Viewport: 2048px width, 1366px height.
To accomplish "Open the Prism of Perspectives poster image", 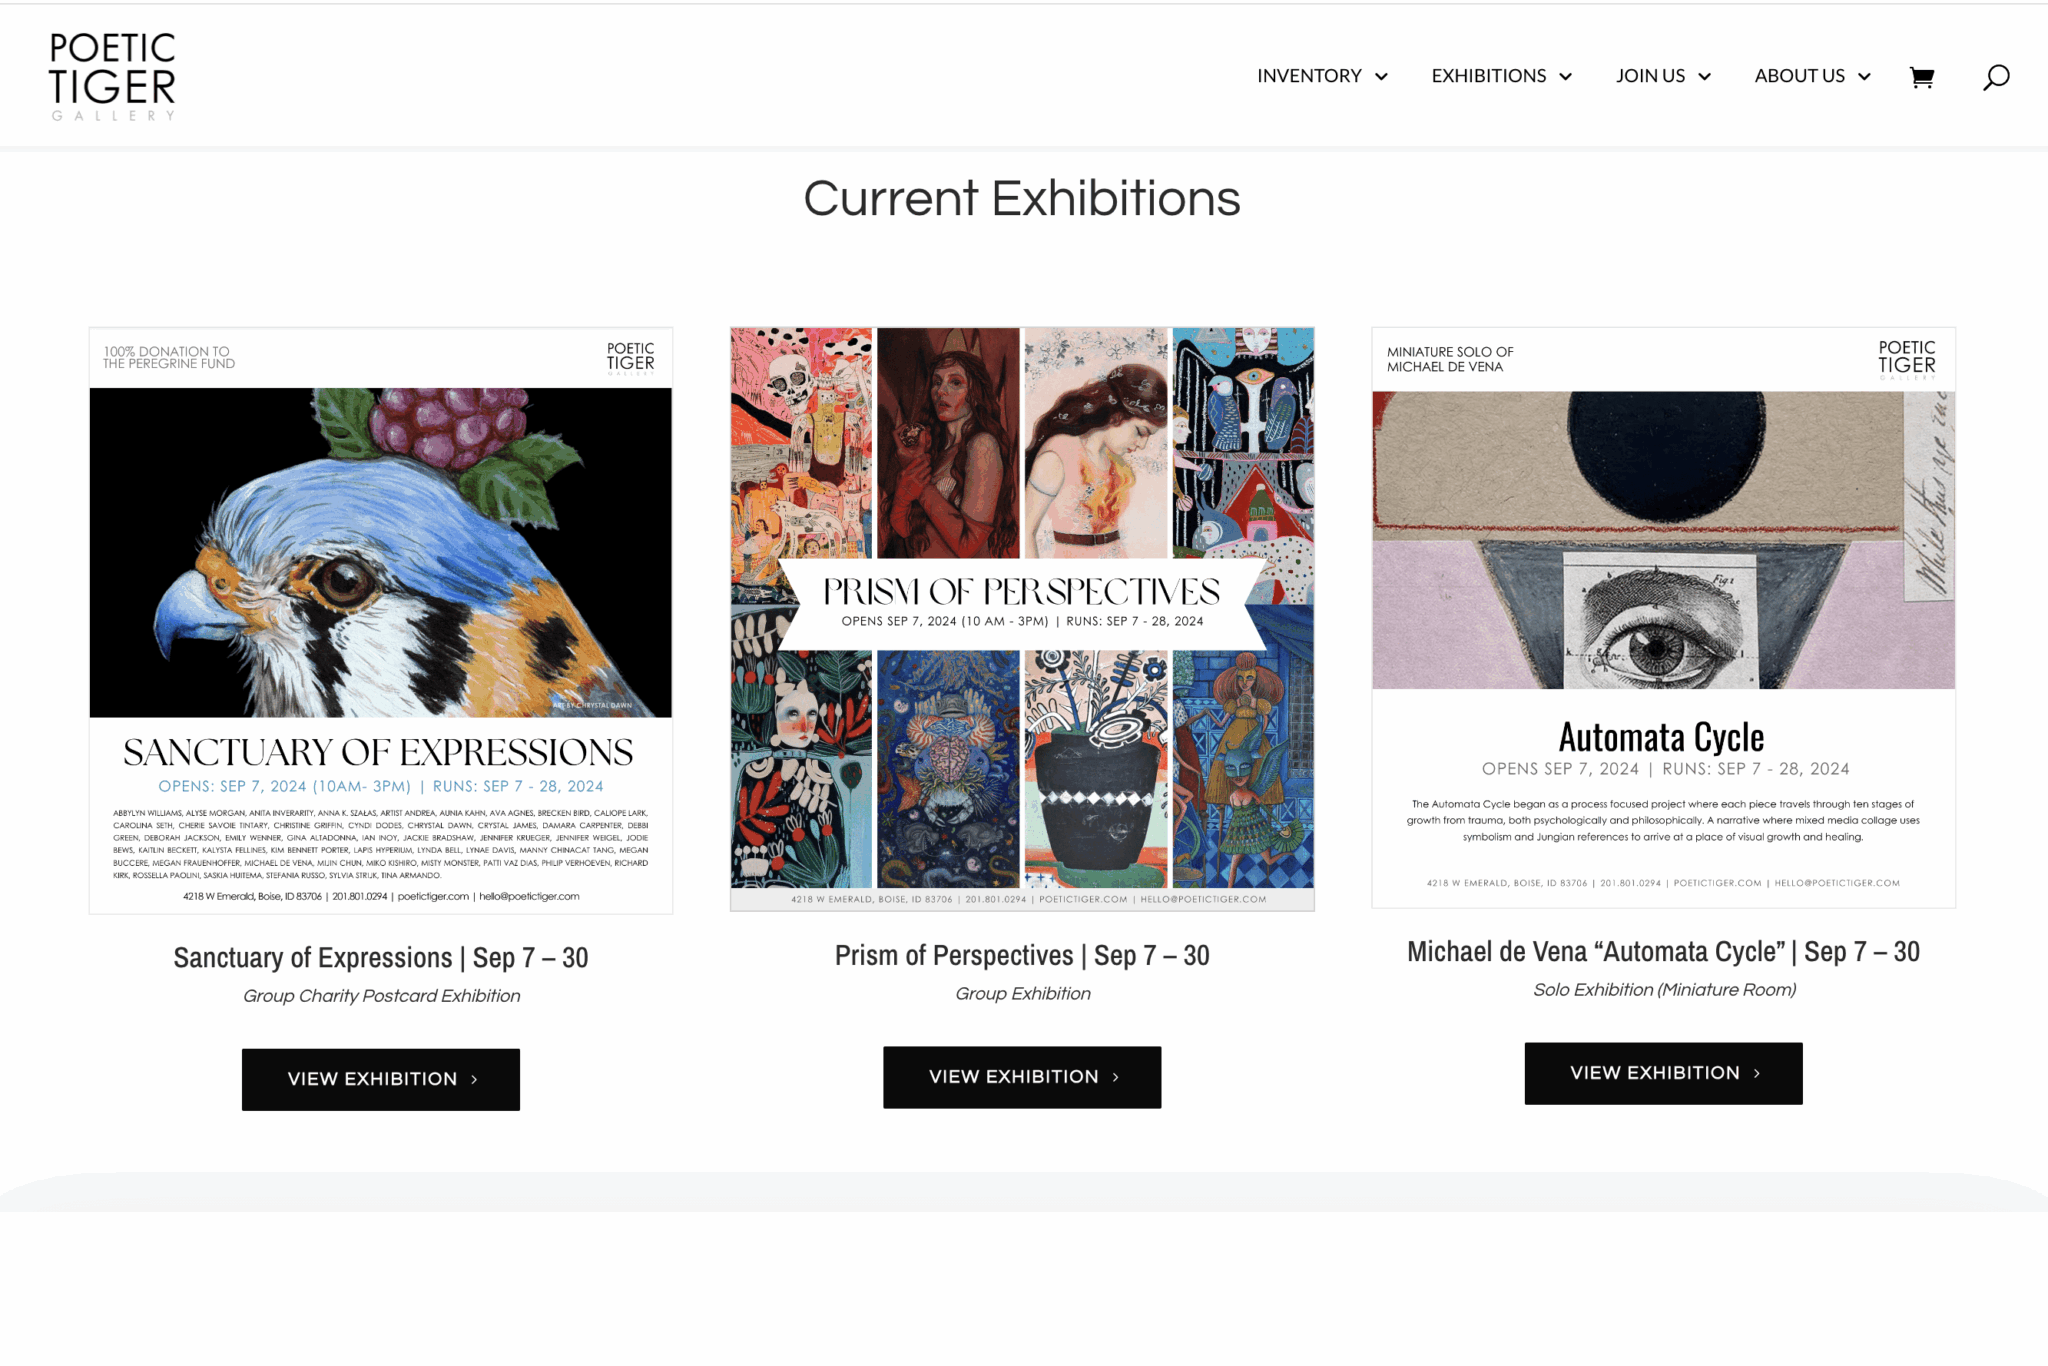I will 1022,619.
